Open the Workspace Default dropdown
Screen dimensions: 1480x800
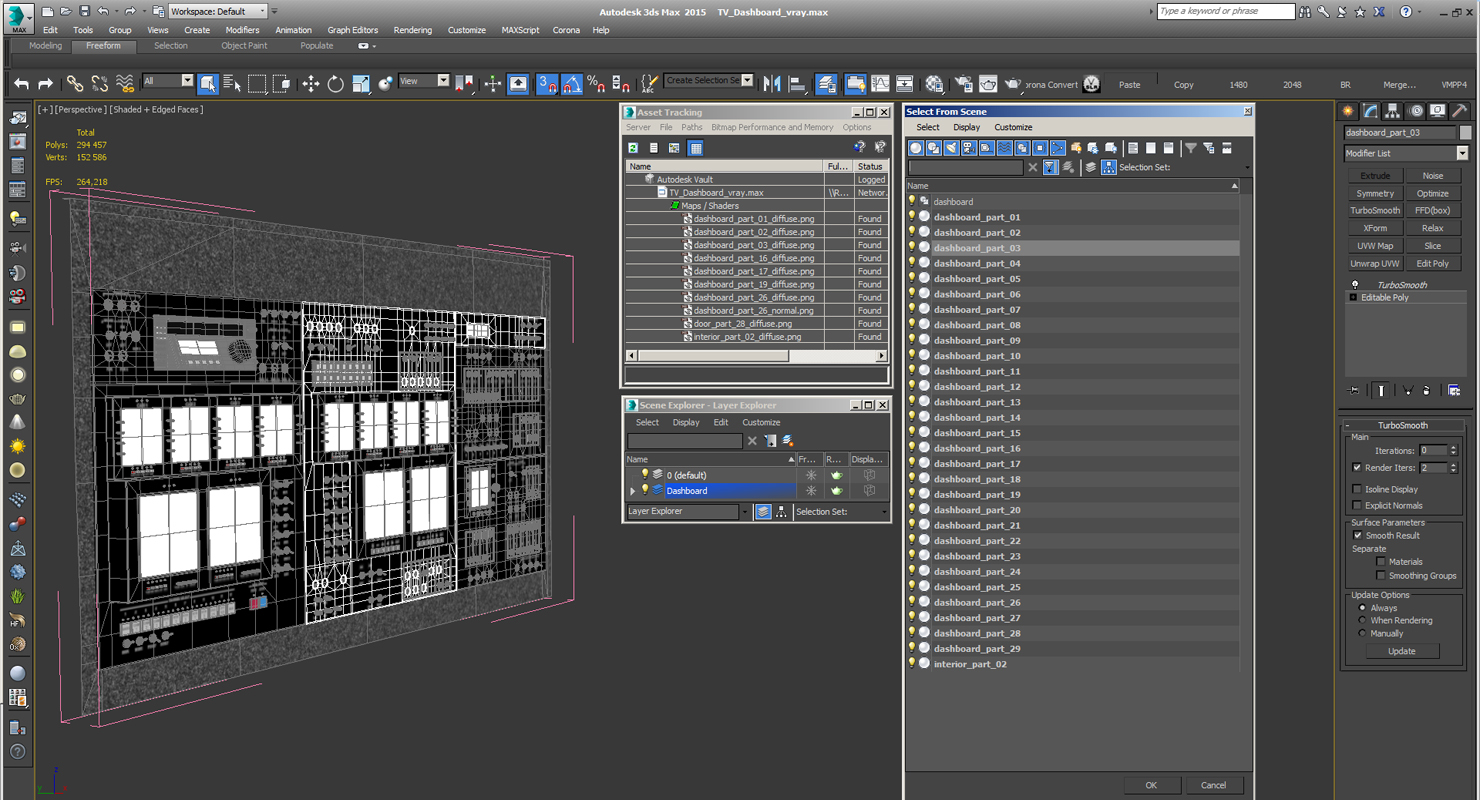(218, 11)
